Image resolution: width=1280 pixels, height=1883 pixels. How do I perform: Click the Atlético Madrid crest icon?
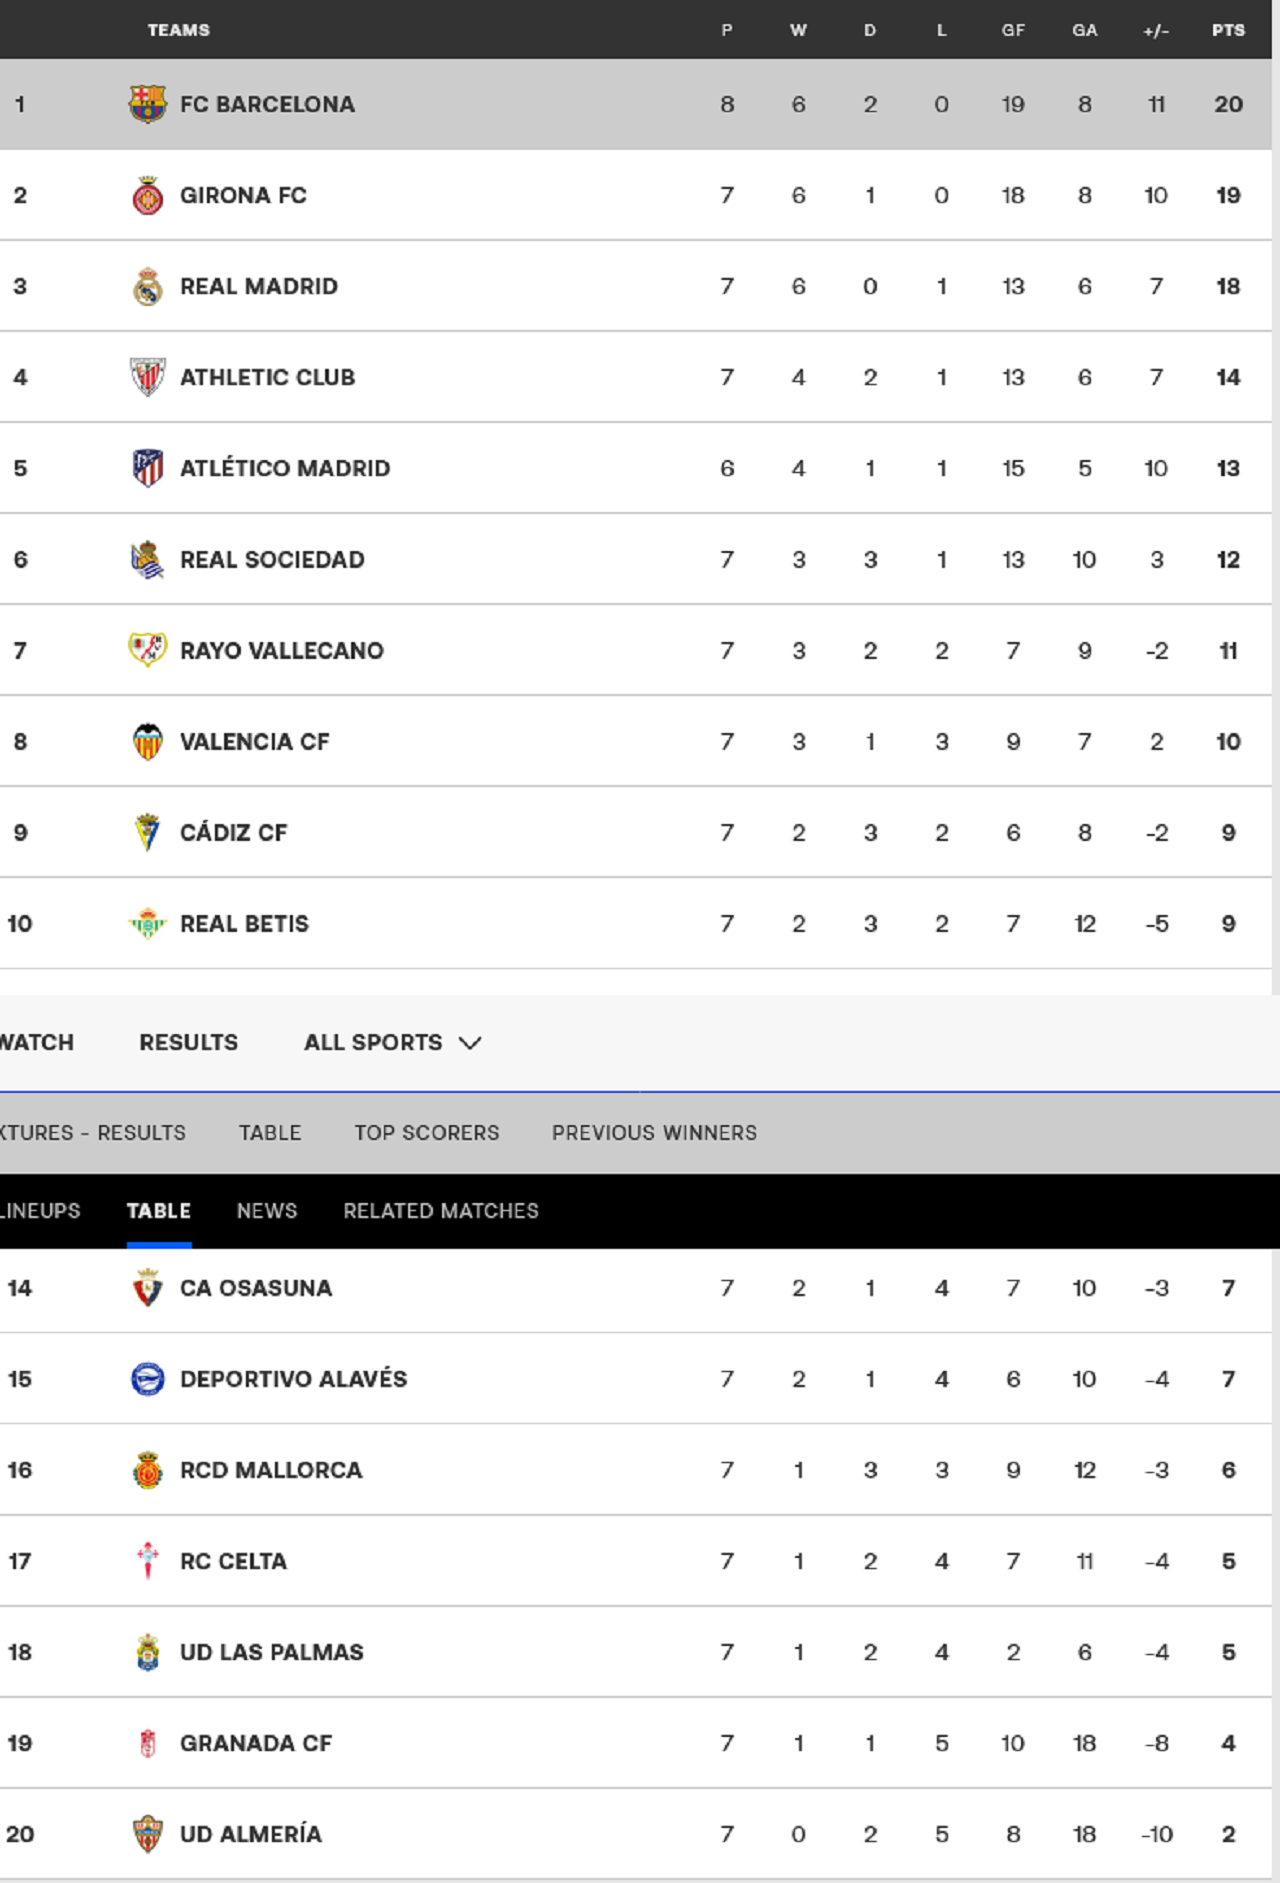coord(148,469)
